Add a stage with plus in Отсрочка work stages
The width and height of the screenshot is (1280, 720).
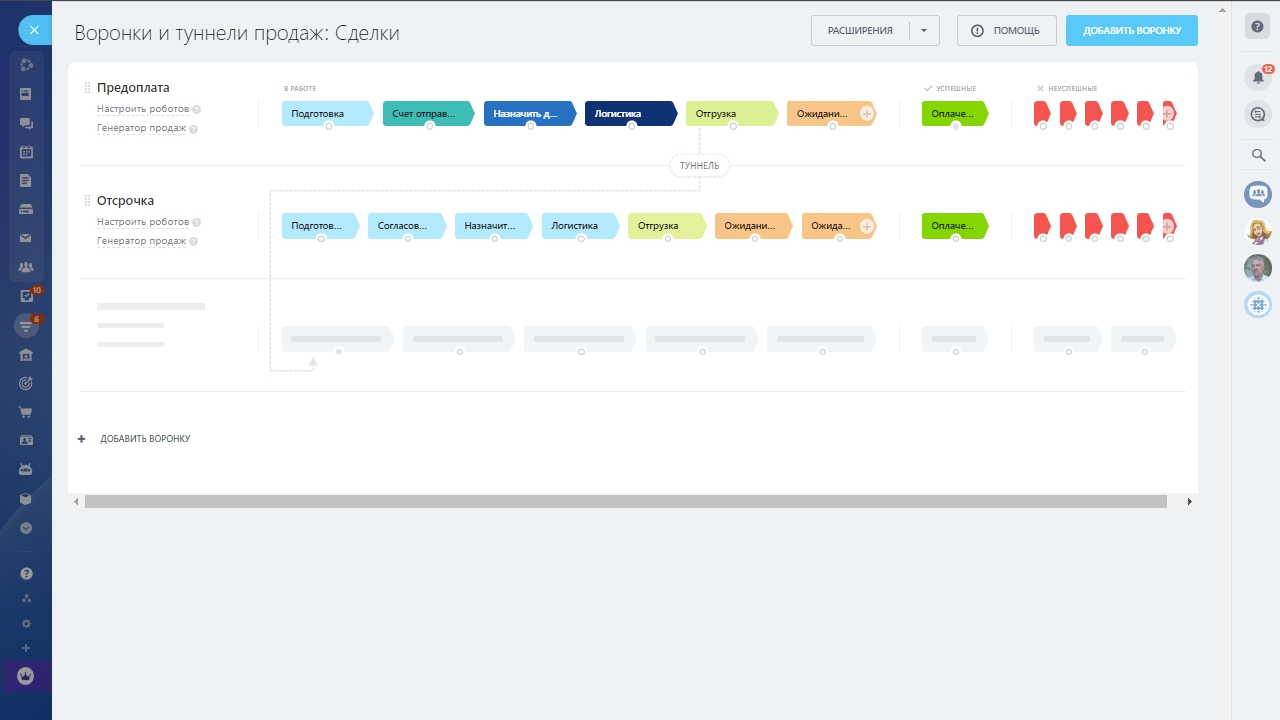(867, 226)
